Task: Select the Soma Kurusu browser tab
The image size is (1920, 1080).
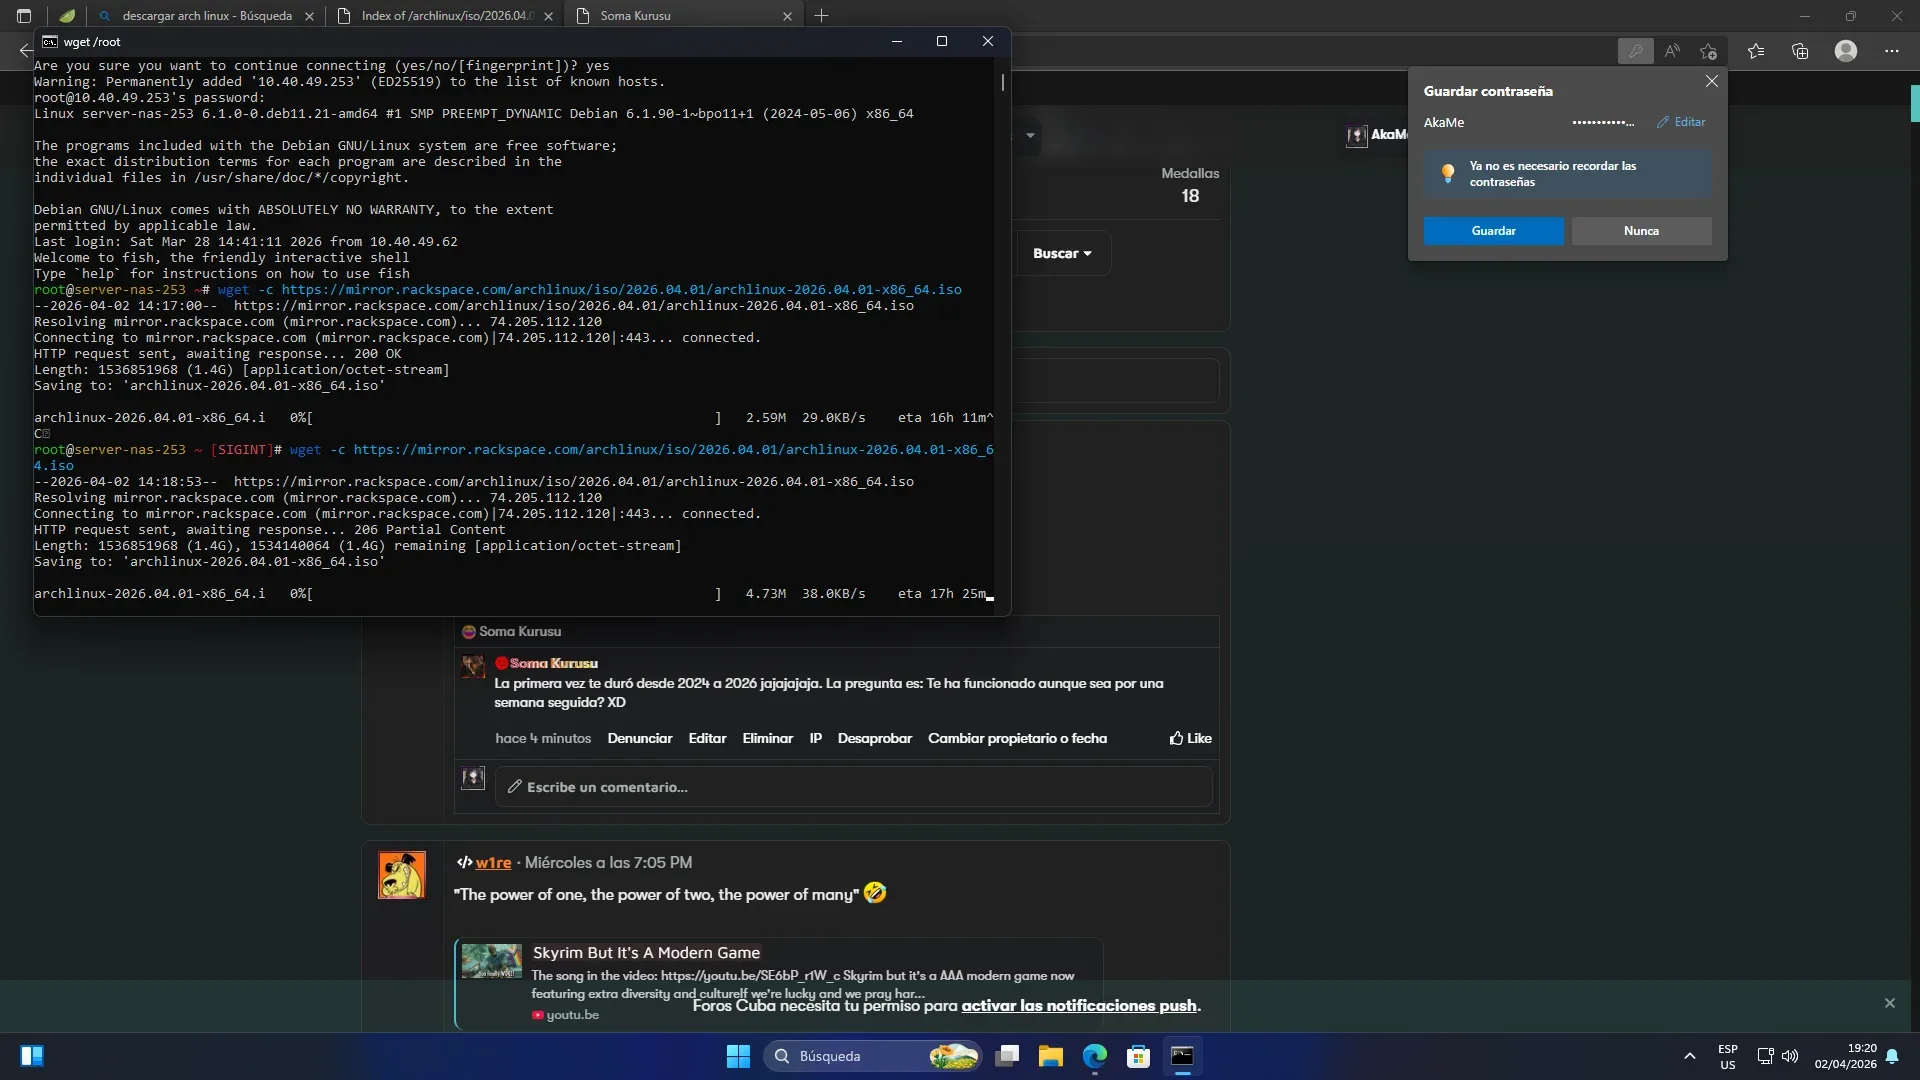Action: 683,16
